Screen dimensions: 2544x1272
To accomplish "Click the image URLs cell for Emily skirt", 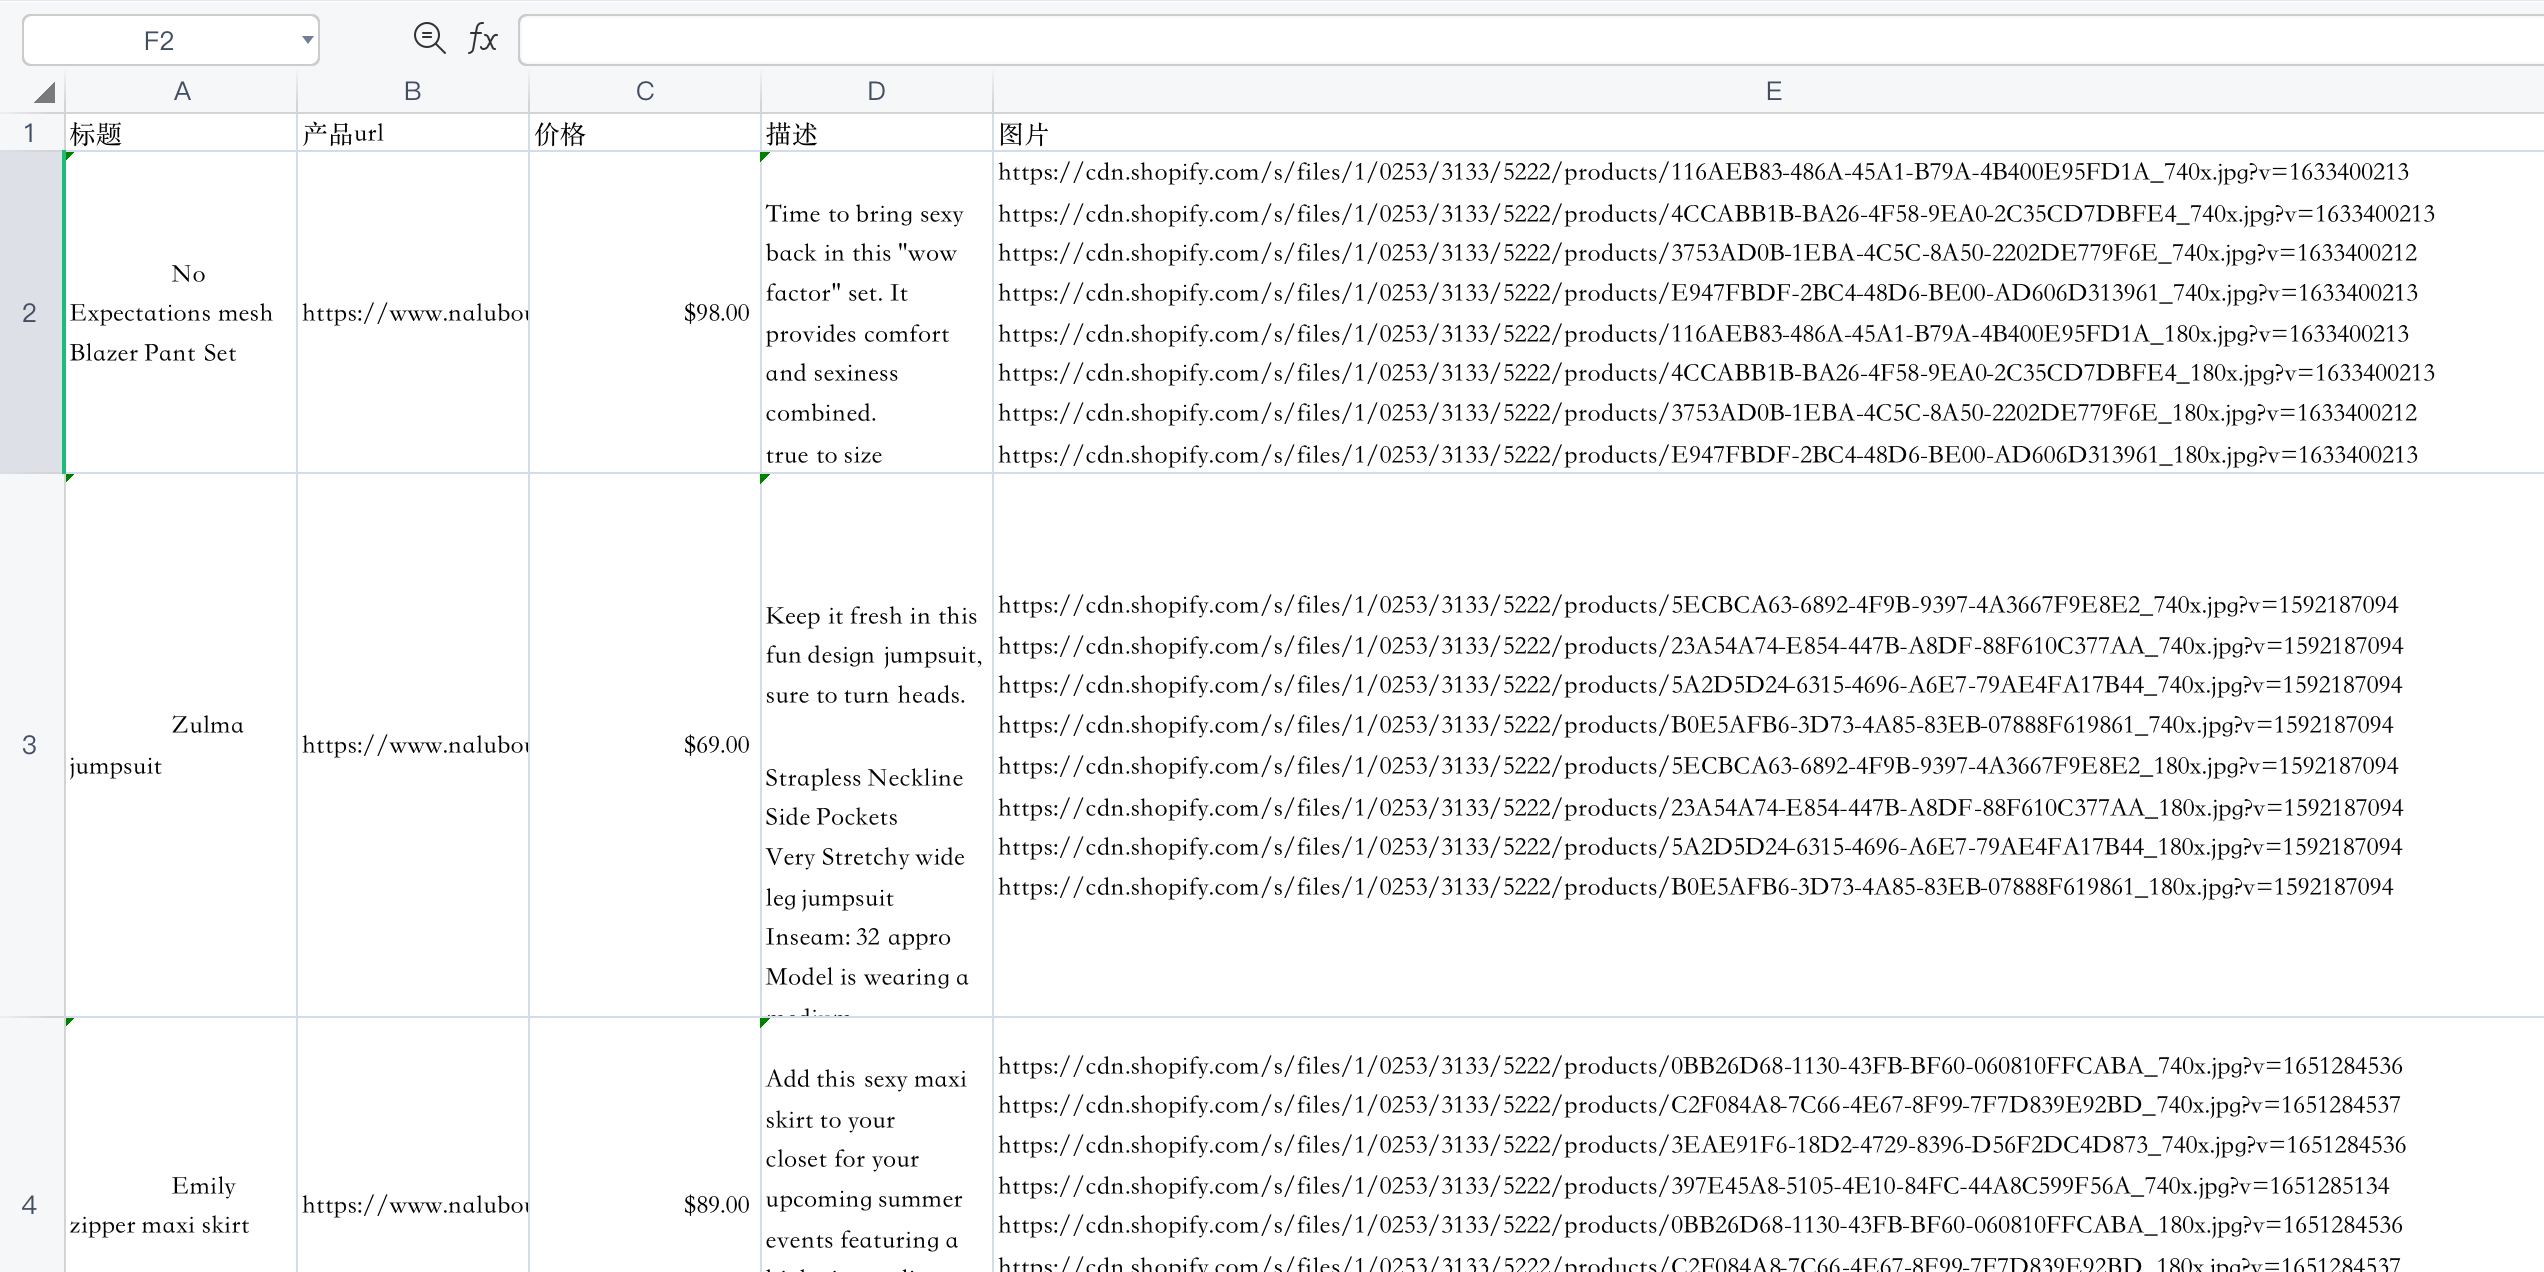I will 1769,1145.
